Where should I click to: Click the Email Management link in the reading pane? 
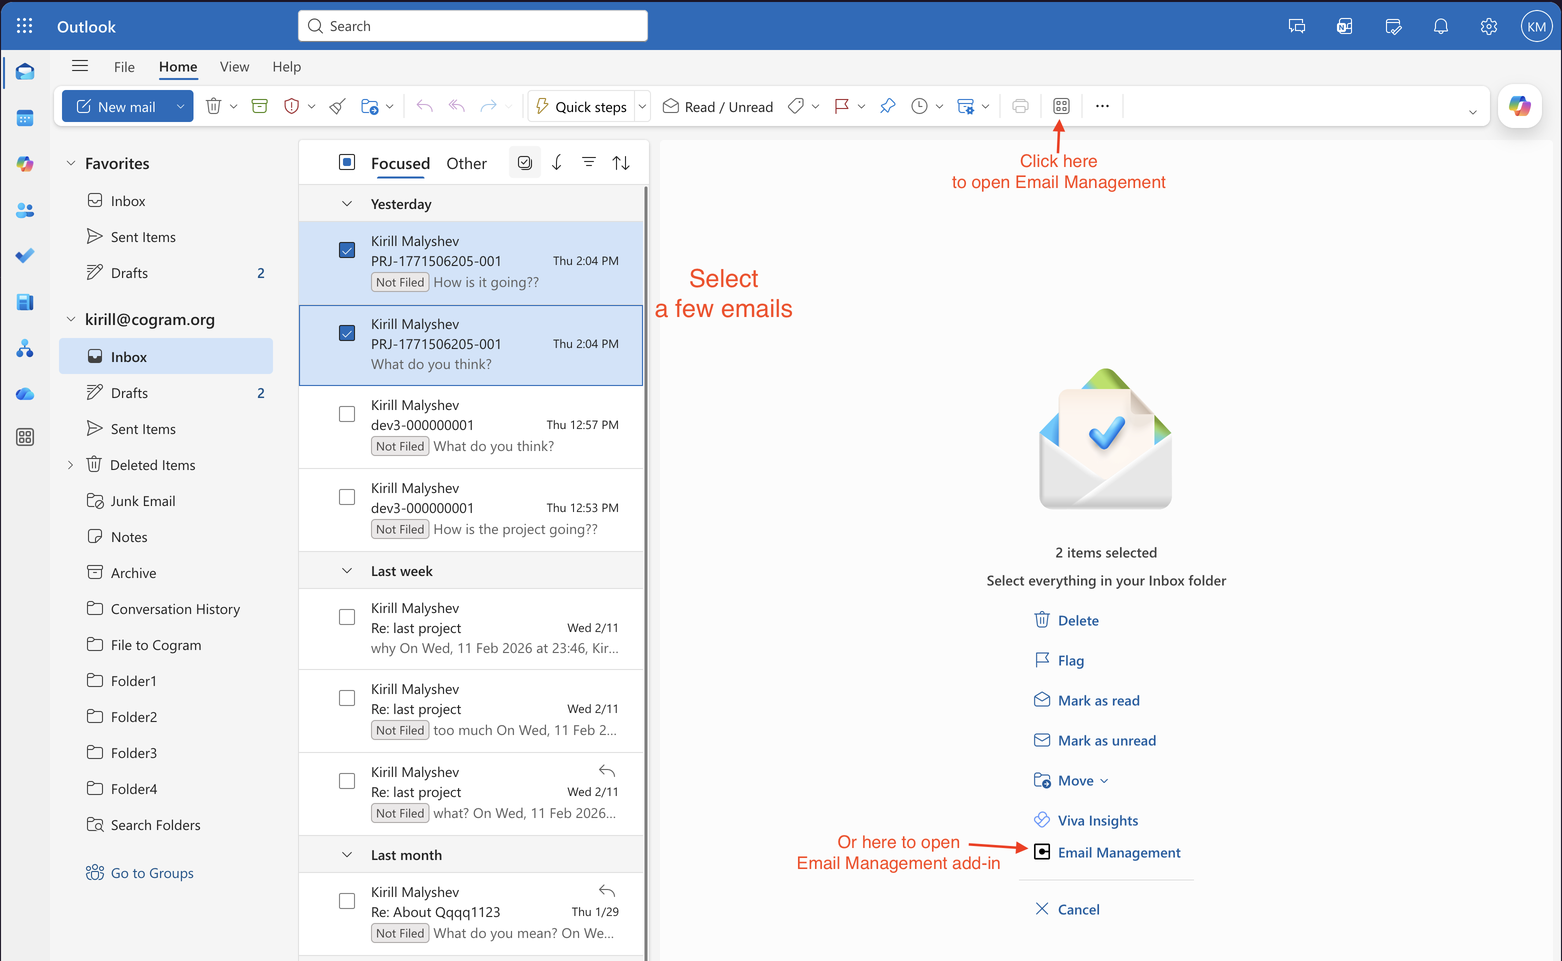click(1106, 852)
